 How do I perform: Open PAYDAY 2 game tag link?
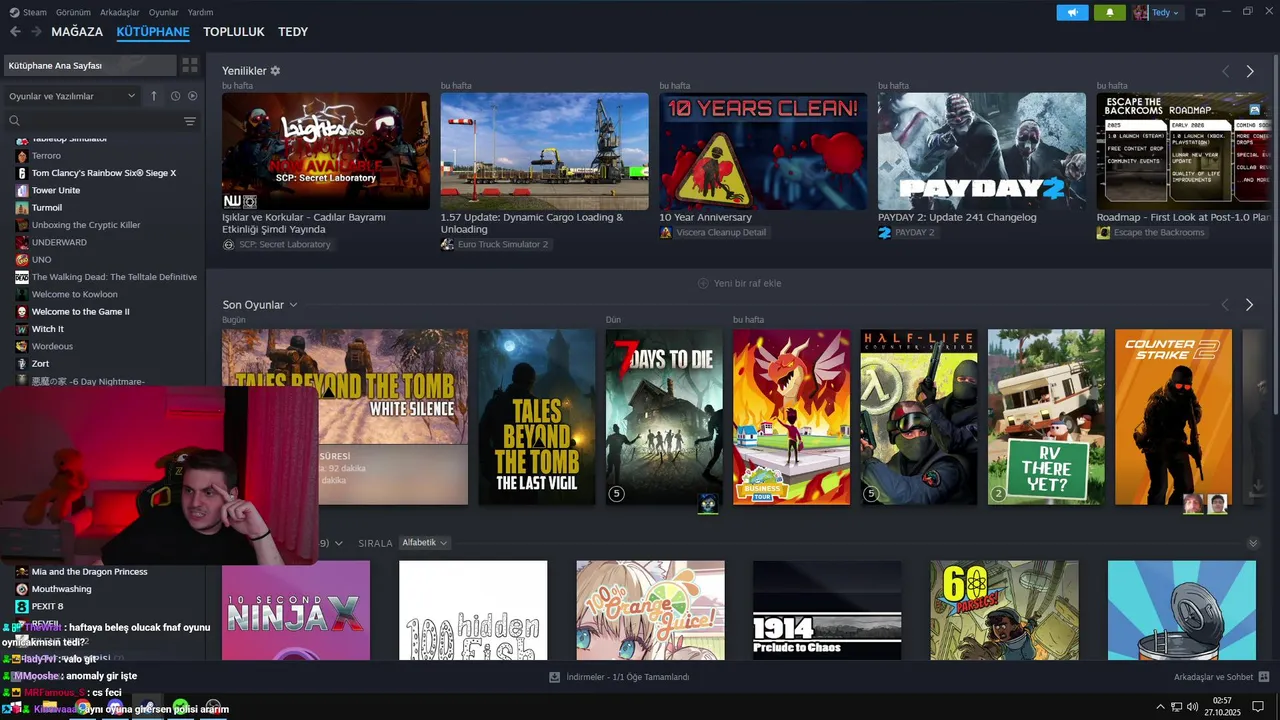point(908,232)
